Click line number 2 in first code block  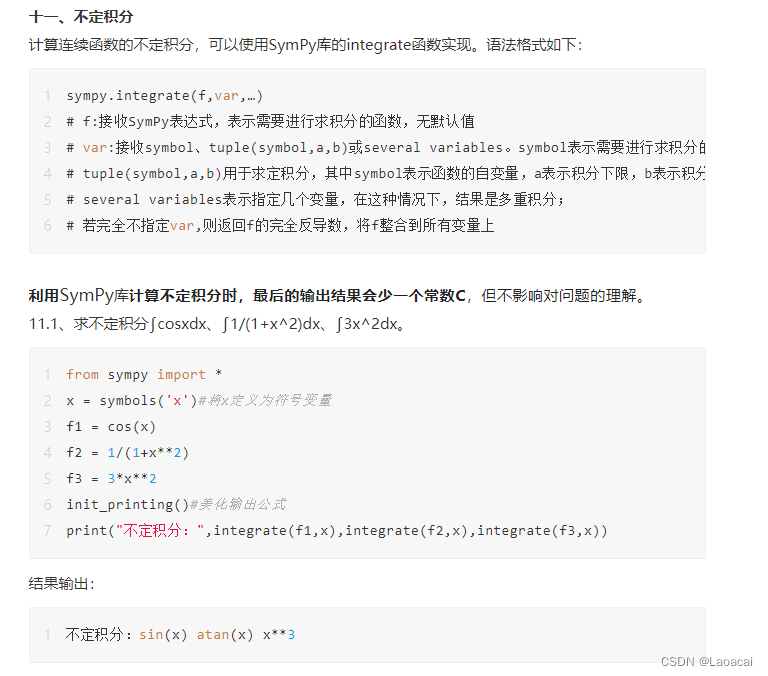48,121
